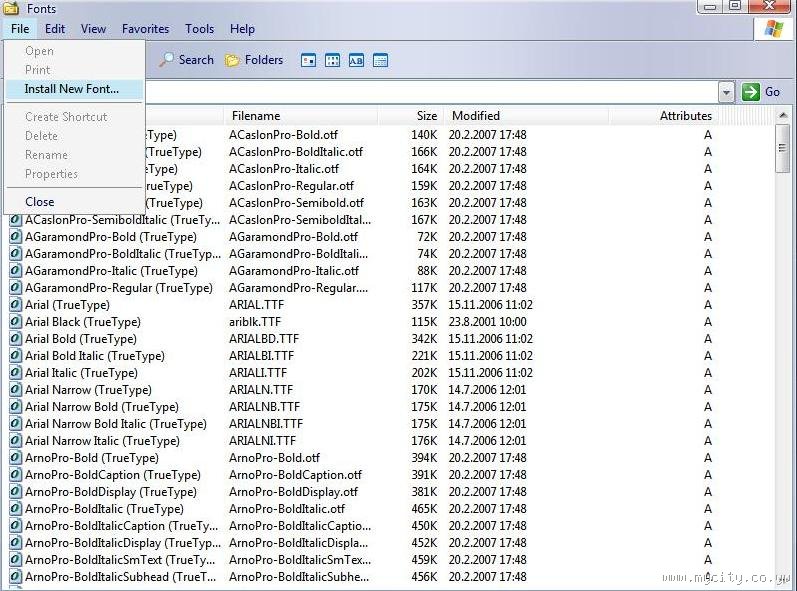Image resolution: width=797 pixels, height=591 pixels.
Task: Switch to Large Icons view
Action: click(x=308, y=60)
